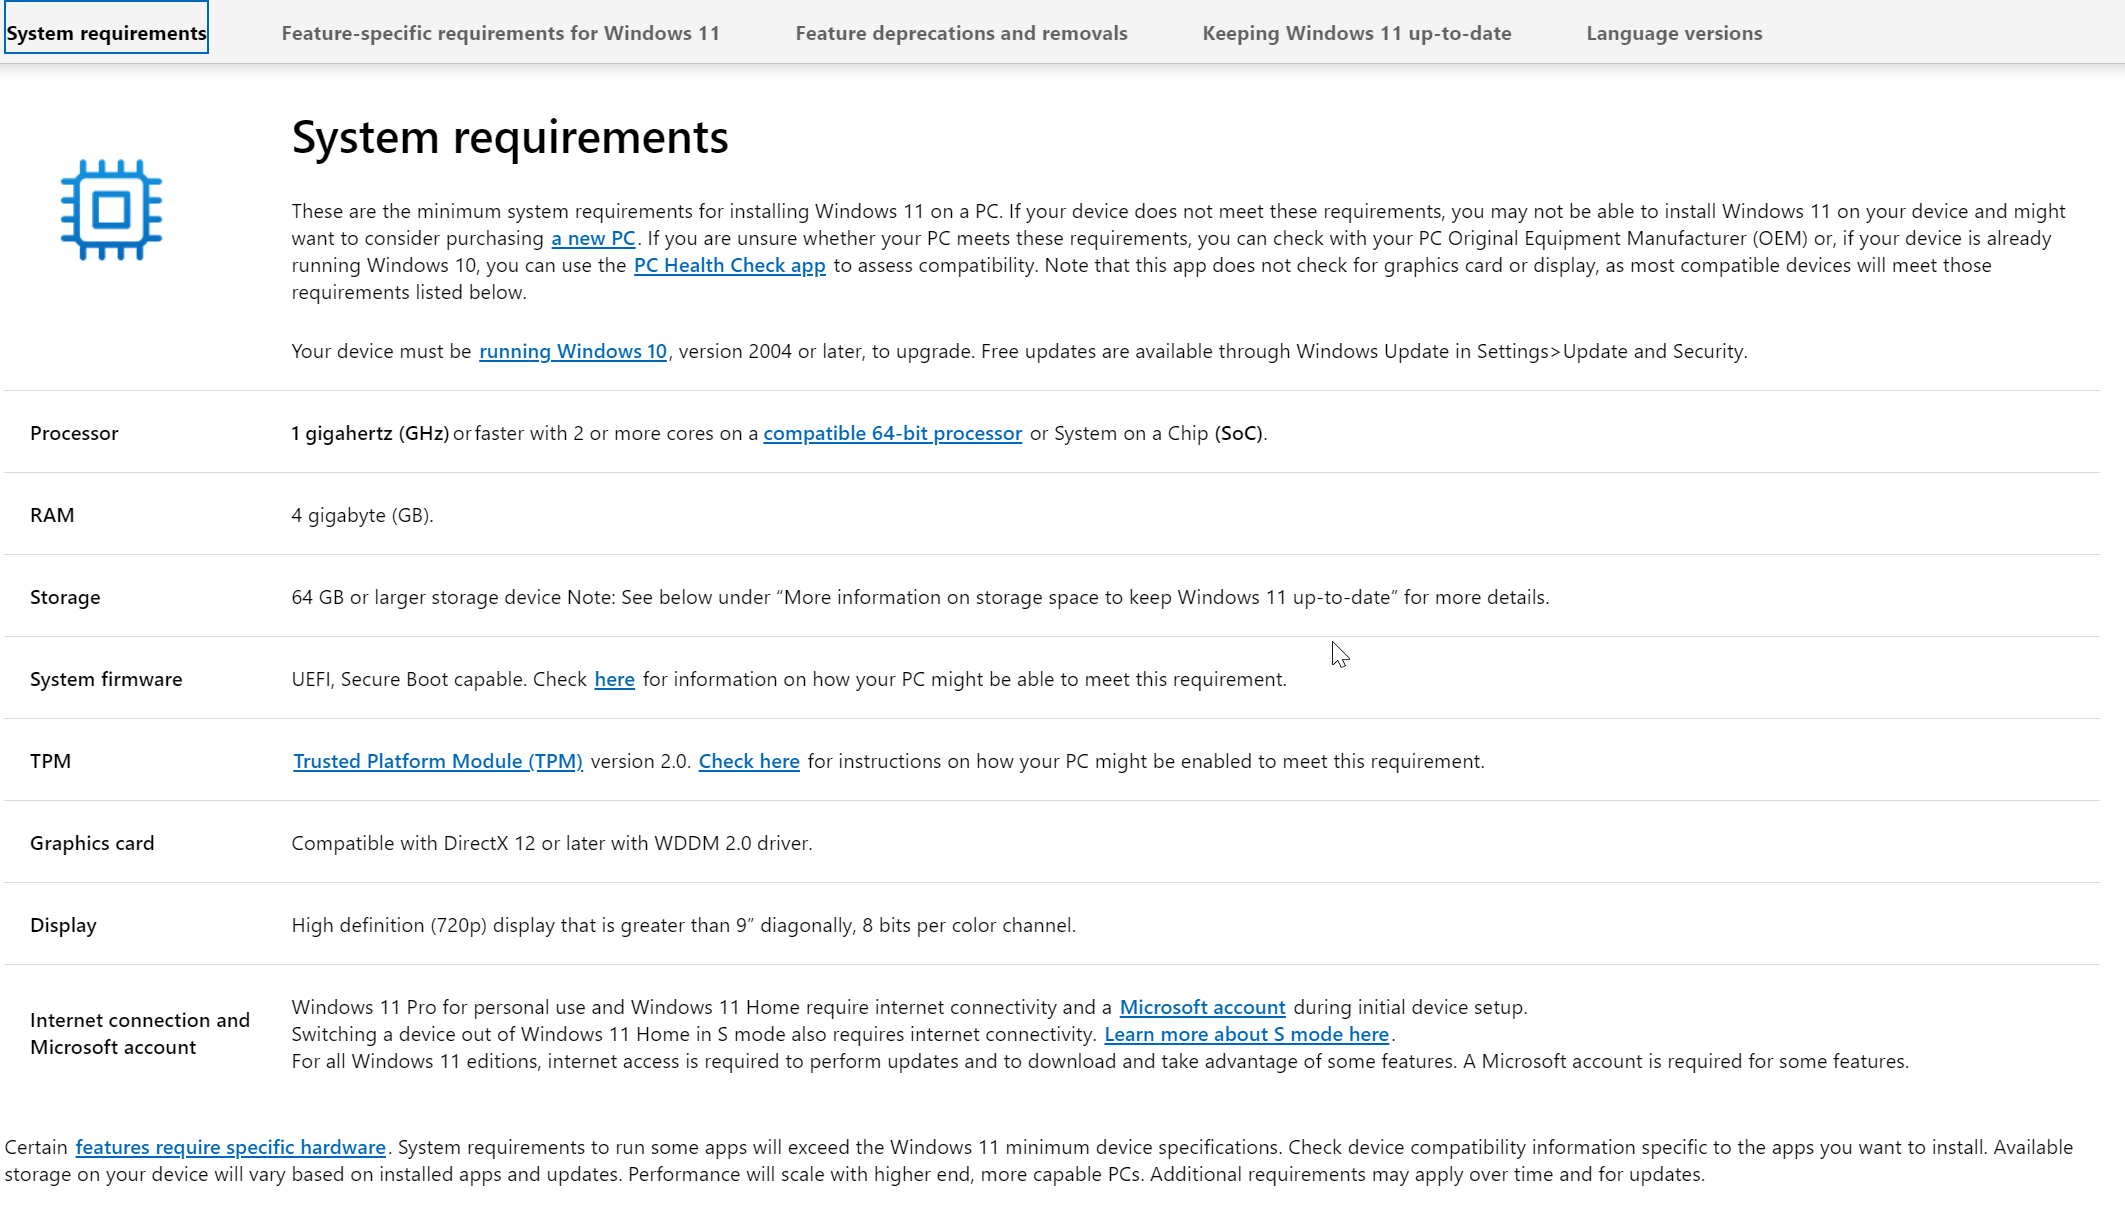Image resolution: width=2125 pixels, height=1209 pixels.
Task: Open Trusted Platform Module (TPM) link
Action: [437, 762]
